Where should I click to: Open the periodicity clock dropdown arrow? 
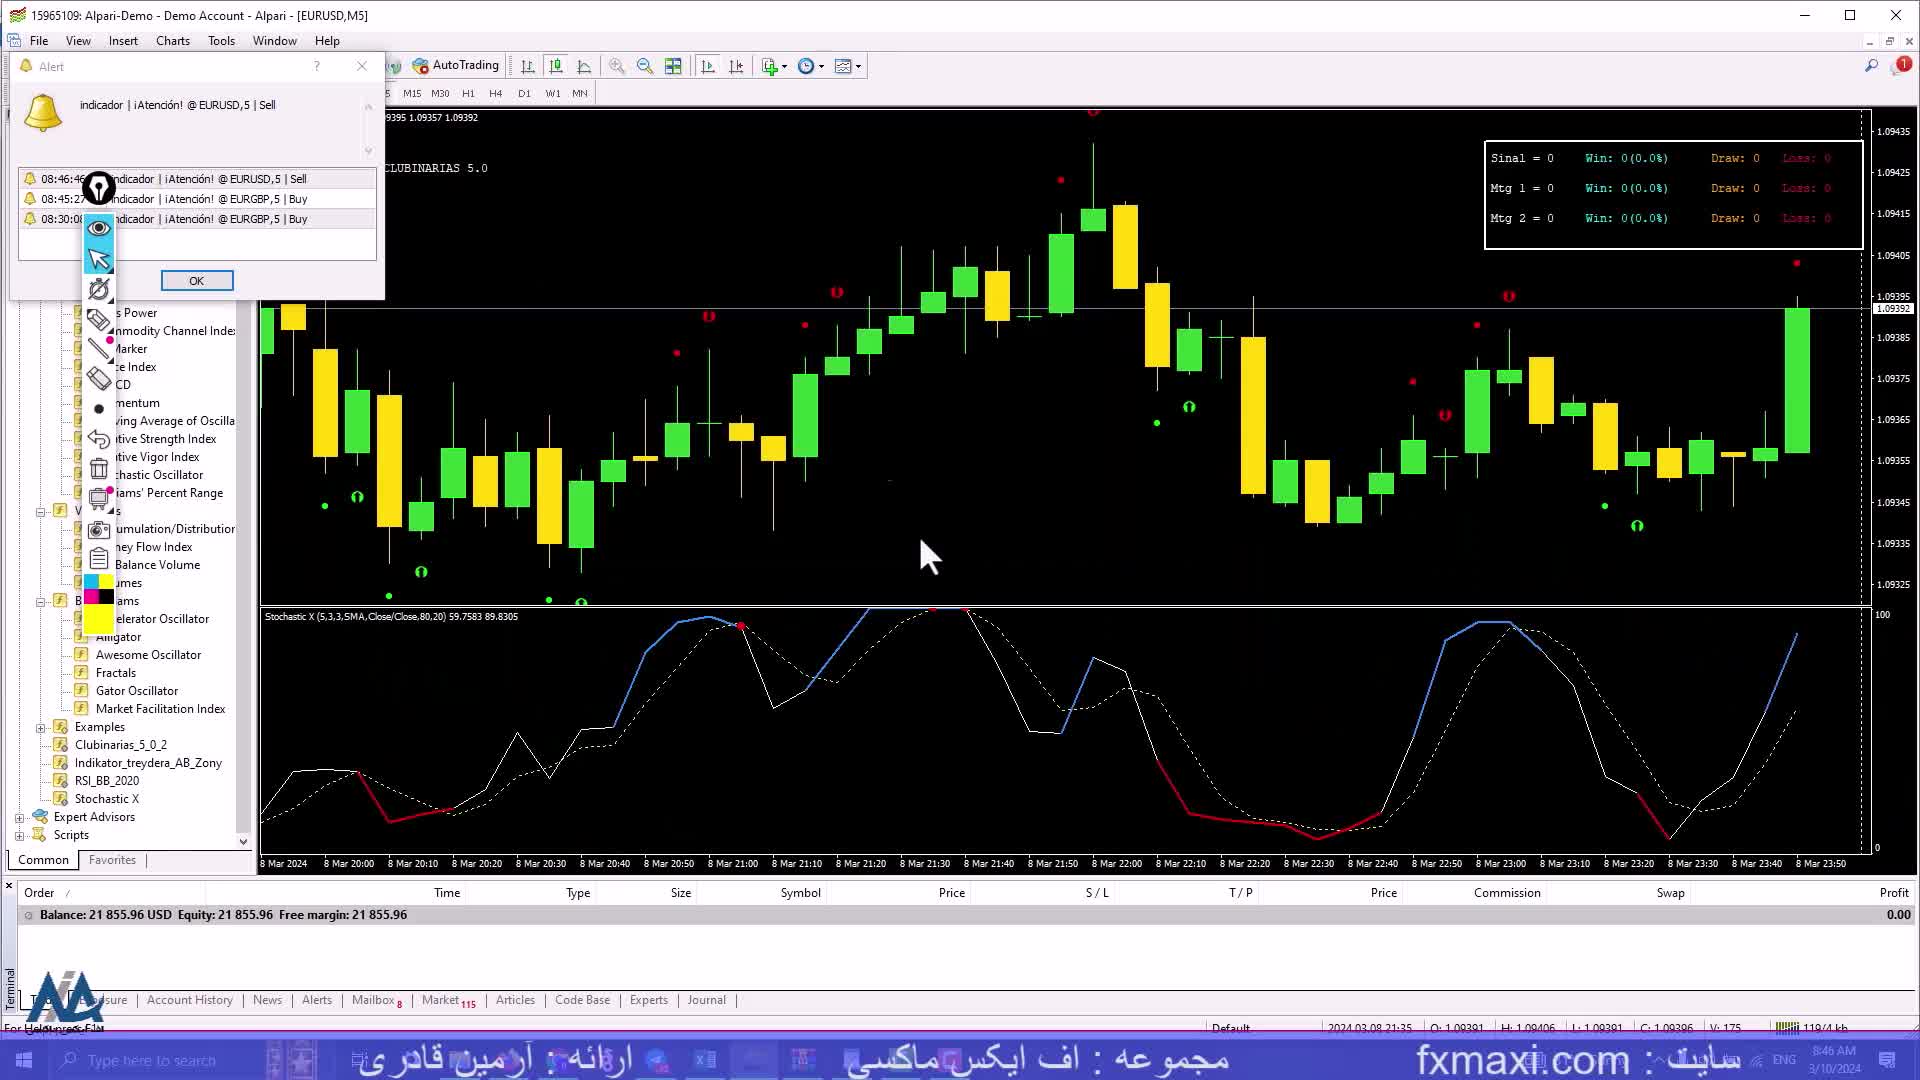pos(822,67)
